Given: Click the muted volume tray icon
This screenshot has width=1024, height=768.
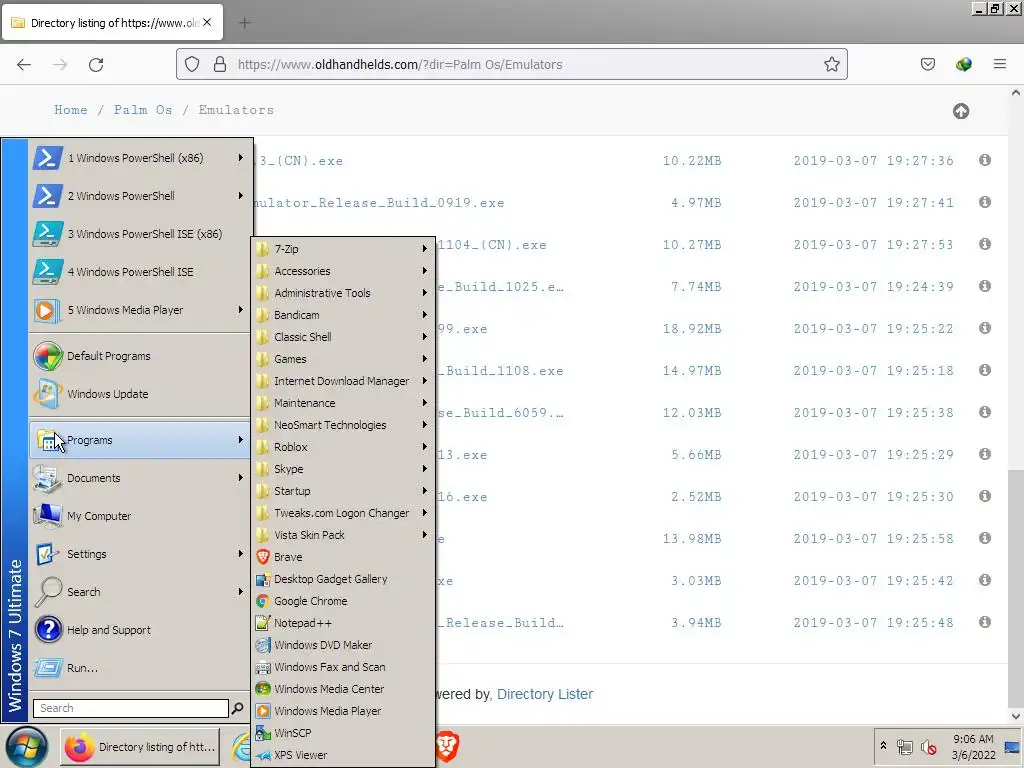Looking at the screenshot, I should click(x=928, y=746).
